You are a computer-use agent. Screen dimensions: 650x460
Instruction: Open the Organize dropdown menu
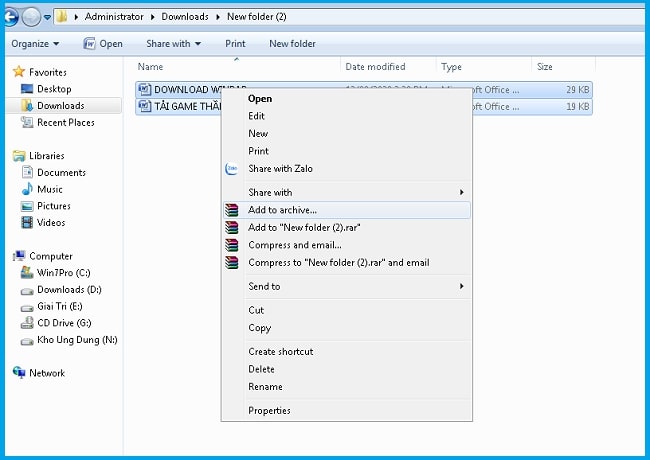click(x=34, y=44)
